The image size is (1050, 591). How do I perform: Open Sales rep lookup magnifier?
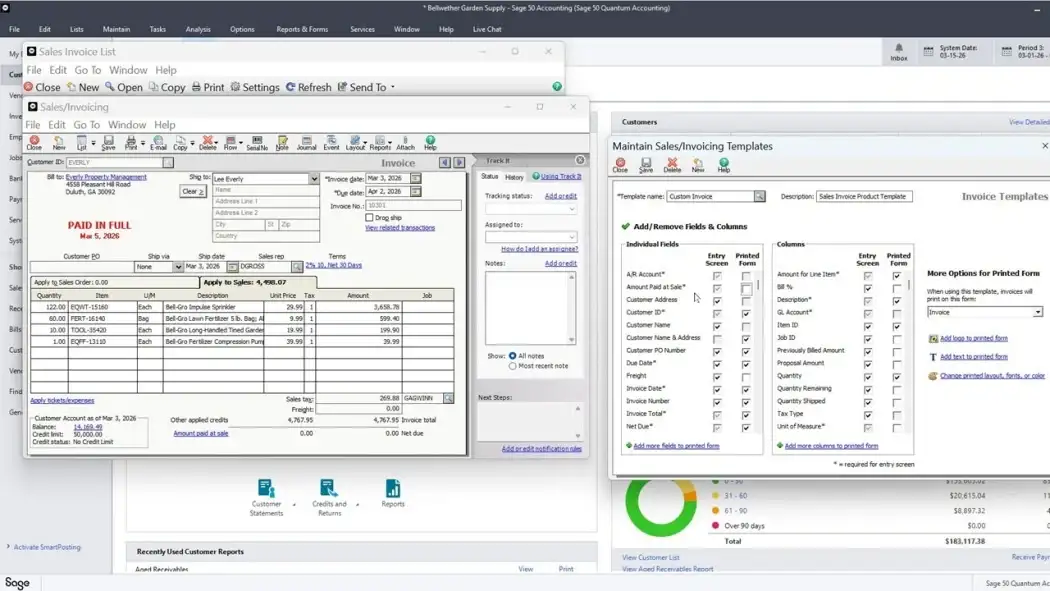(297, 266)
